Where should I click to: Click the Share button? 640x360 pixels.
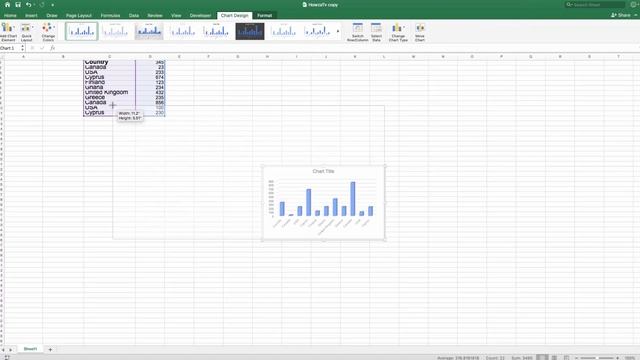pos(621,15)
